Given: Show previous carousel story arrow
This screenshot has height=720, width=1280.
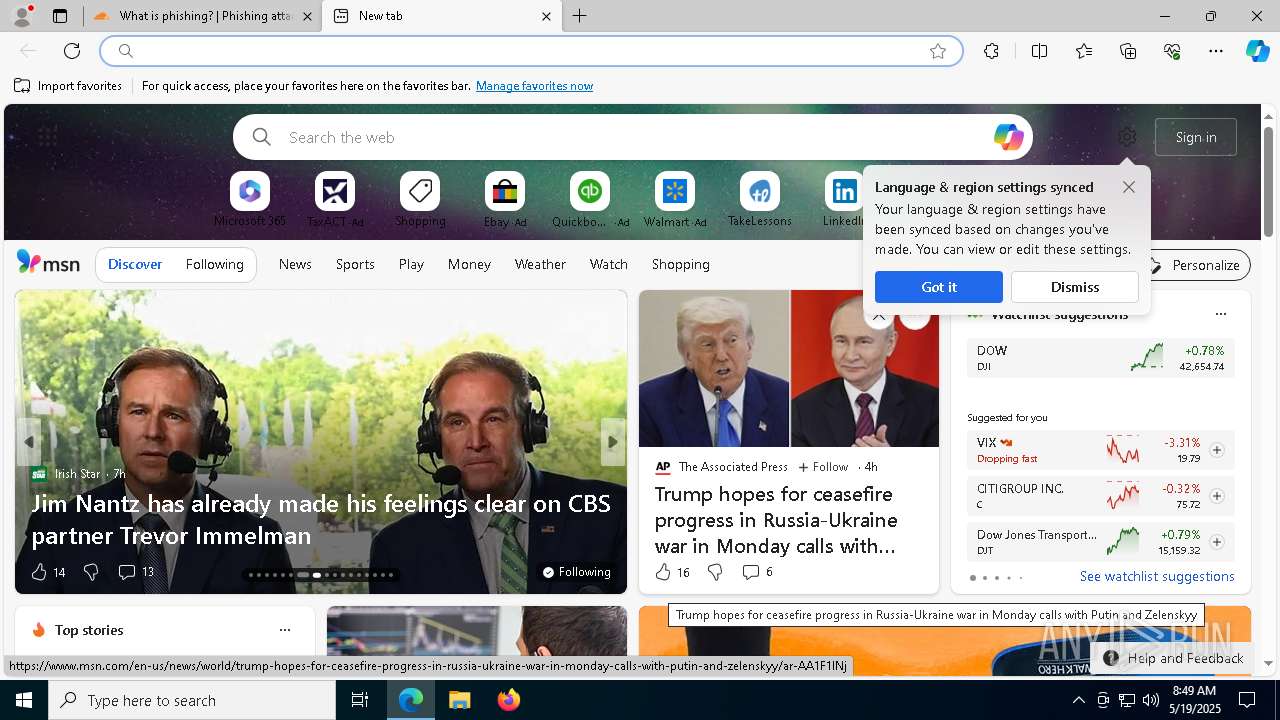Looking at the screenshot, I should [x=29, y=441].
